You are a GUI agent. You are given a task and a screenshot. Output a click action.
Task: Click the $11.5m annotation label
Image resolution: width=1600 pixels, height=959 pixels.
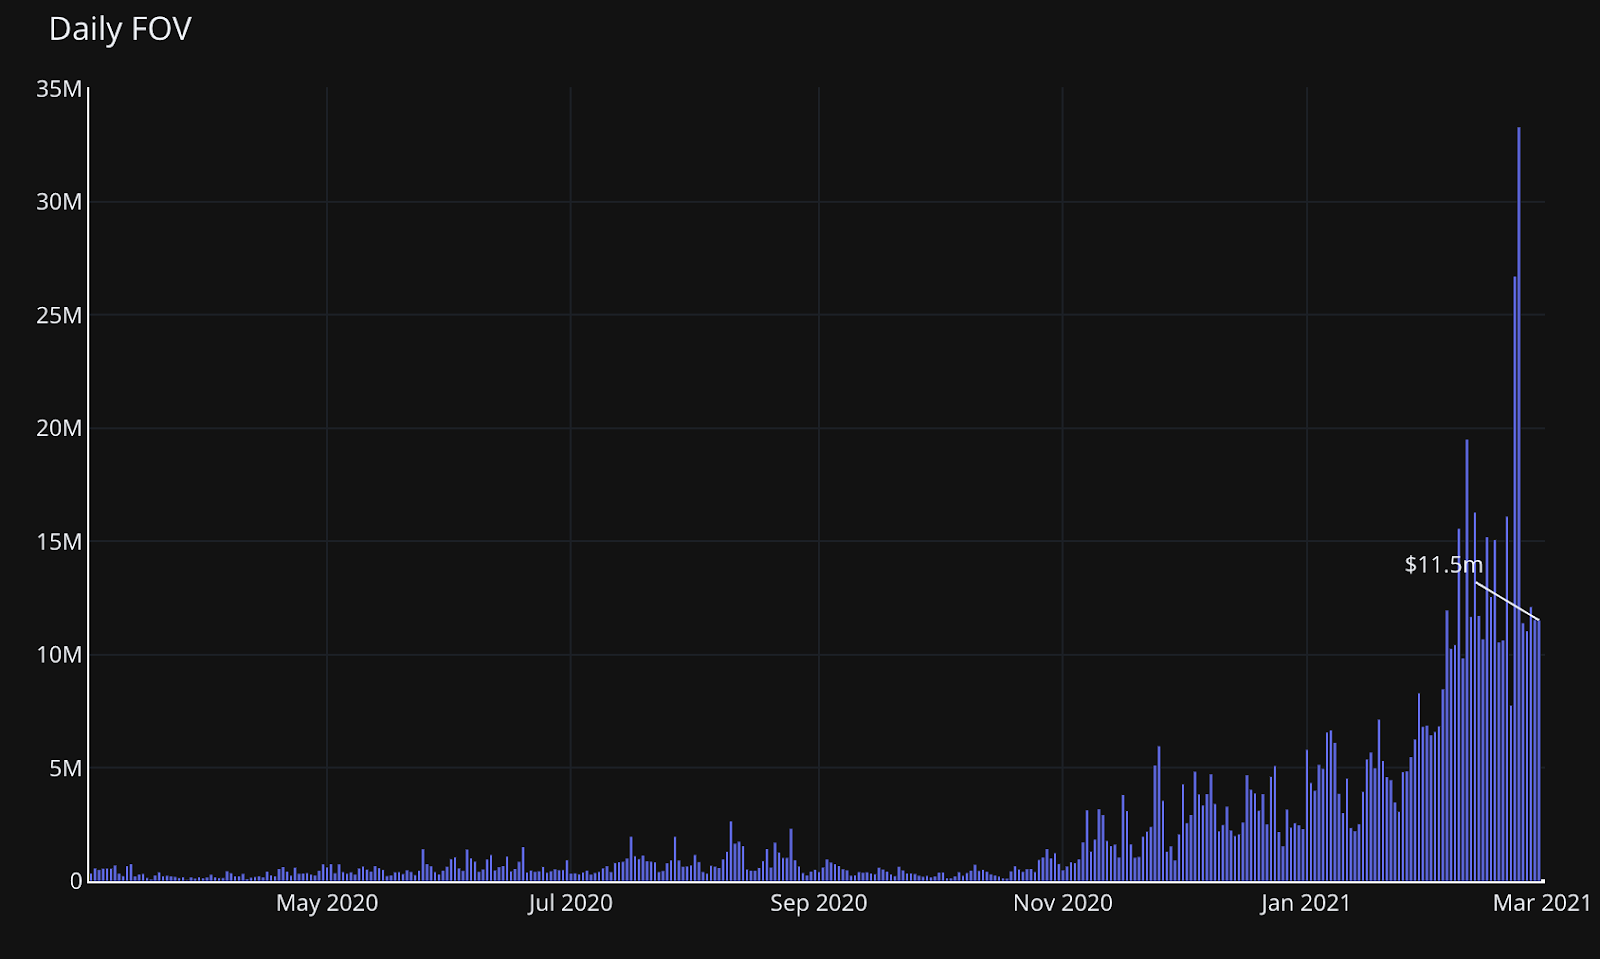point(1443,565)
